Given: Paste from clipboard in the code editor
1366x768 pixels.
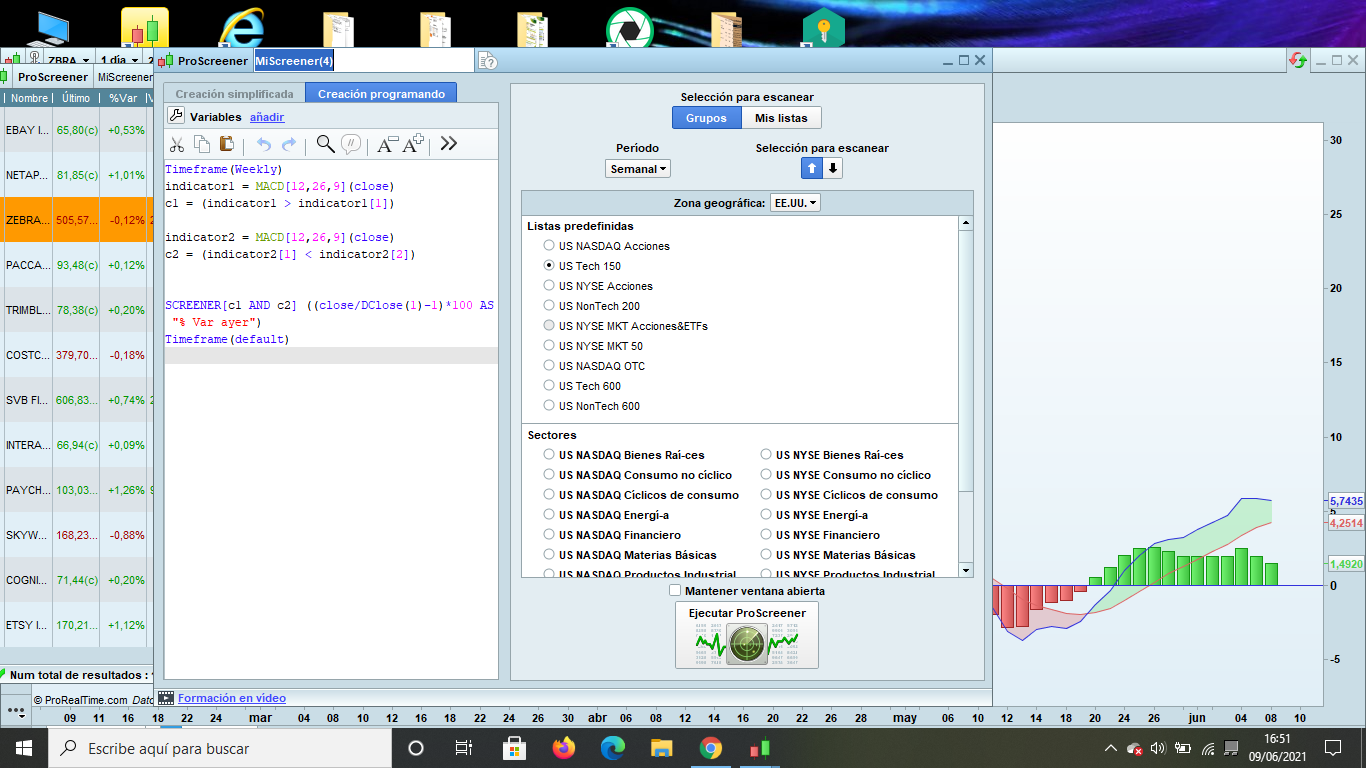Looking at the screenshot, I should pos(226,144).
